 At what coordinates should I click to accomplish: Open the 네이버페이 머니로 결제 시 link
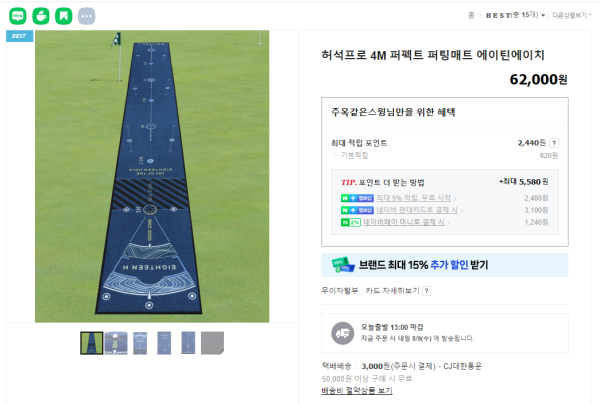tap(404, 222)
